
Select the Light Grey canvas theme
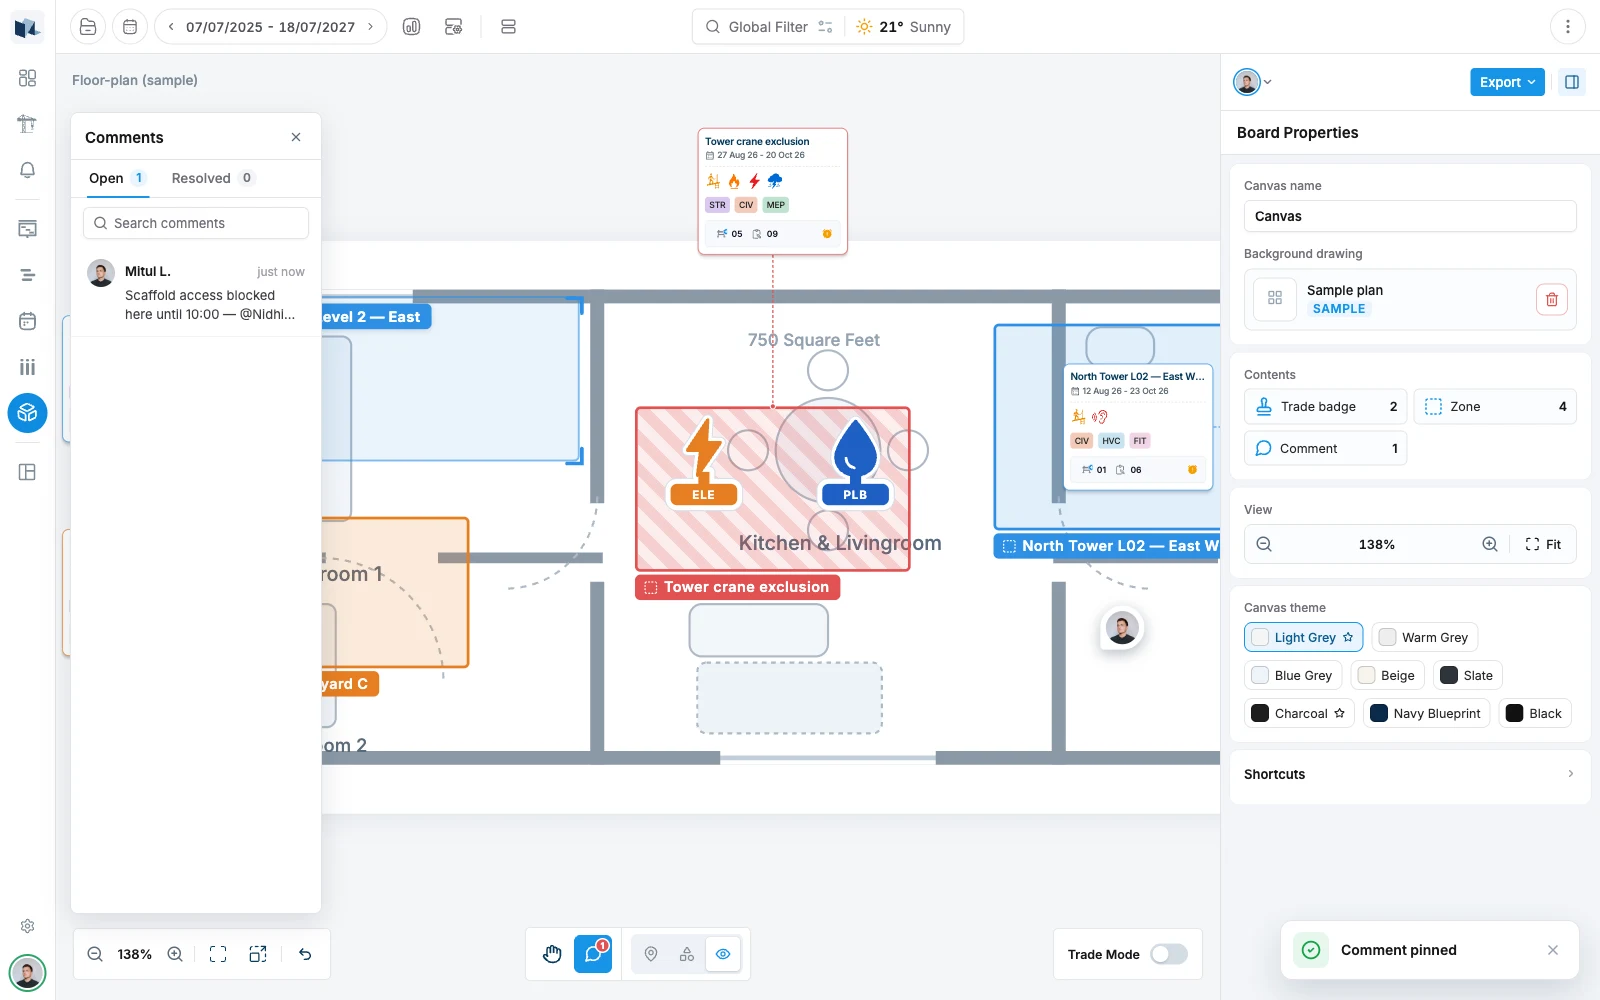1303,637
